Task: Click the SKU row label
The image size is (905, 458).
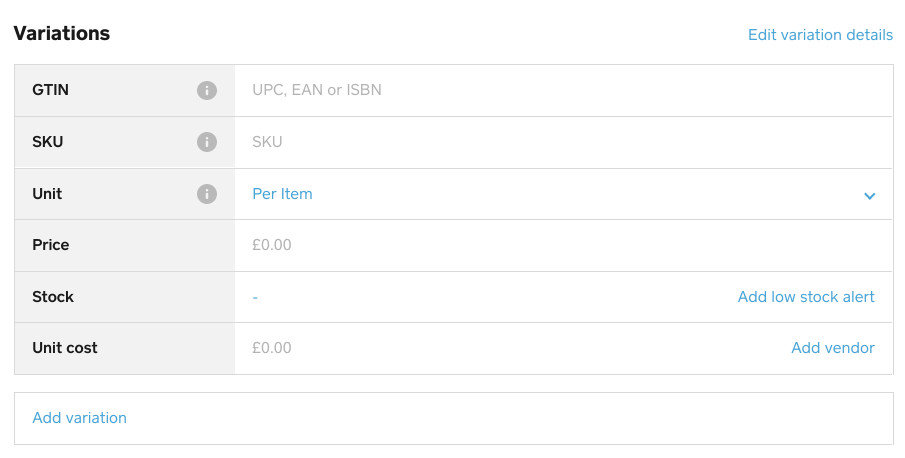Action: (48, 142)
